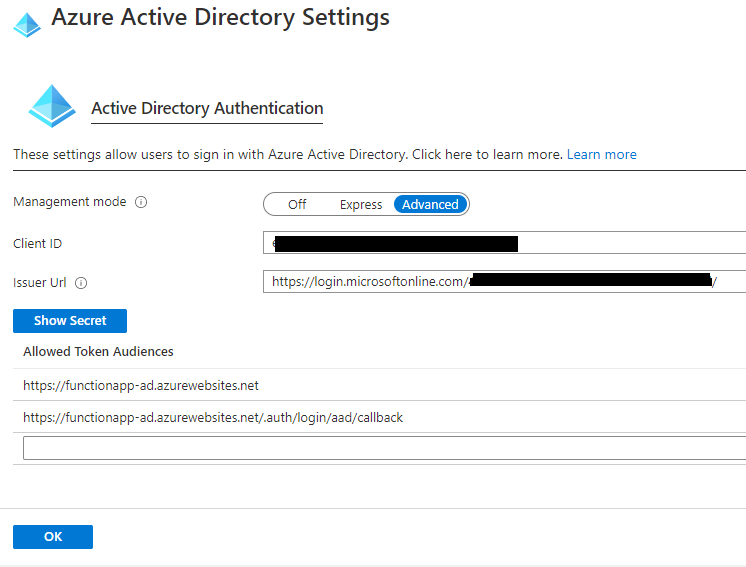Click the Learn more link
Screen dimensions: 746x567
[601, 155]
